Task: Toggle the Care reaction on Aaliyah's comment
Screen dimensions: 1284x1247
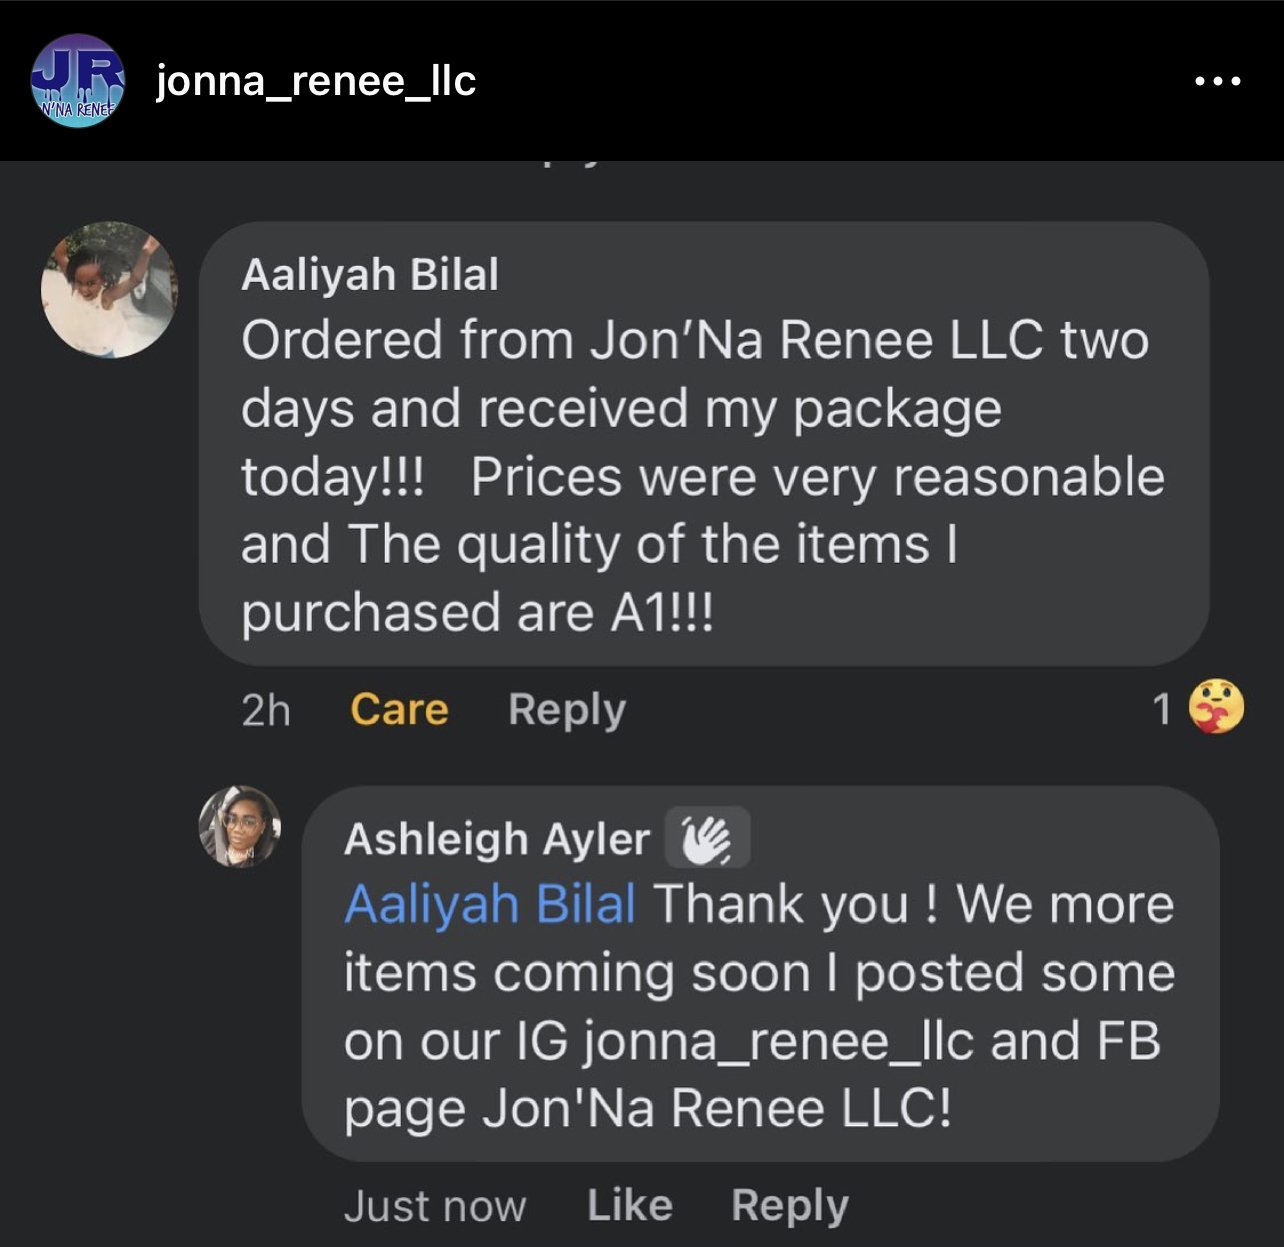Action: [x=399, y=710]
